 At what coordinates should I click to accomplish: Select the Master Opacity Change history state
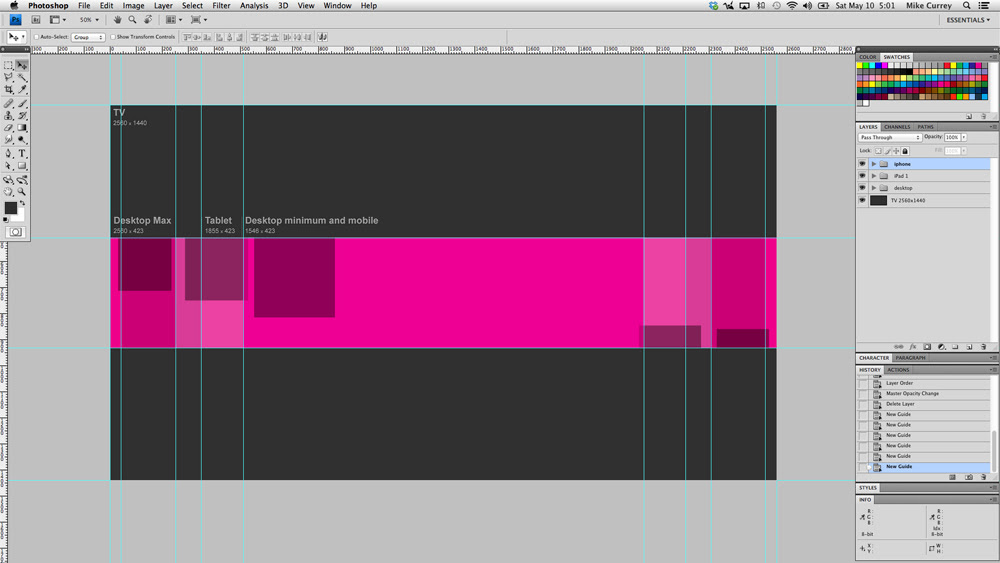924,393
